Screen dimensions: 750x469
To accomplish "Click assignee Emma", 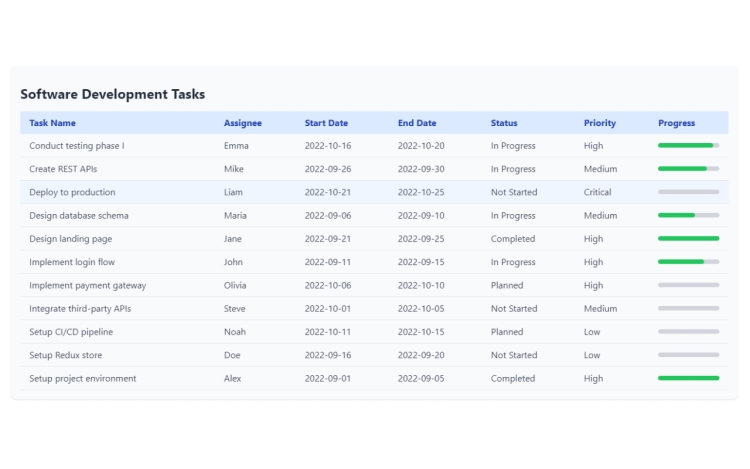I will click(x=236, y=146).
